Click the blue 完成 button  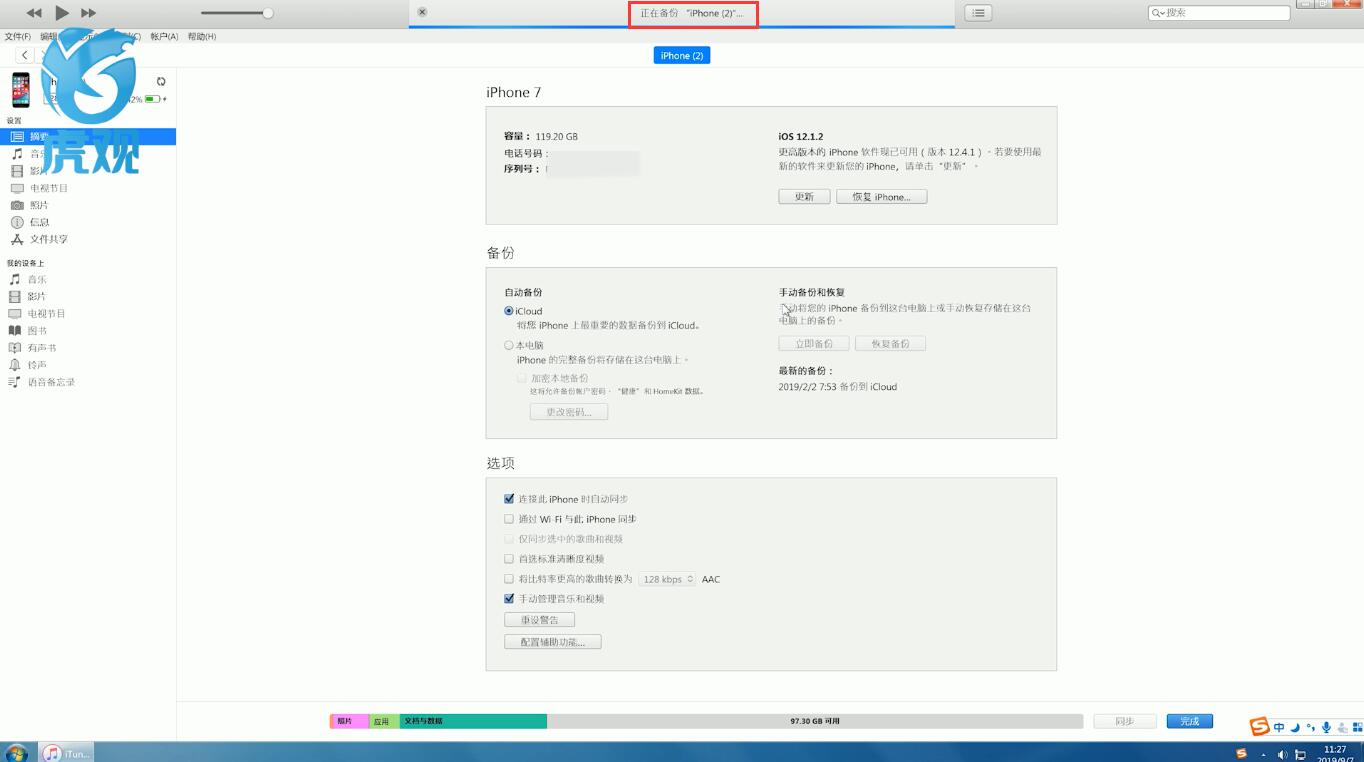1189,721
